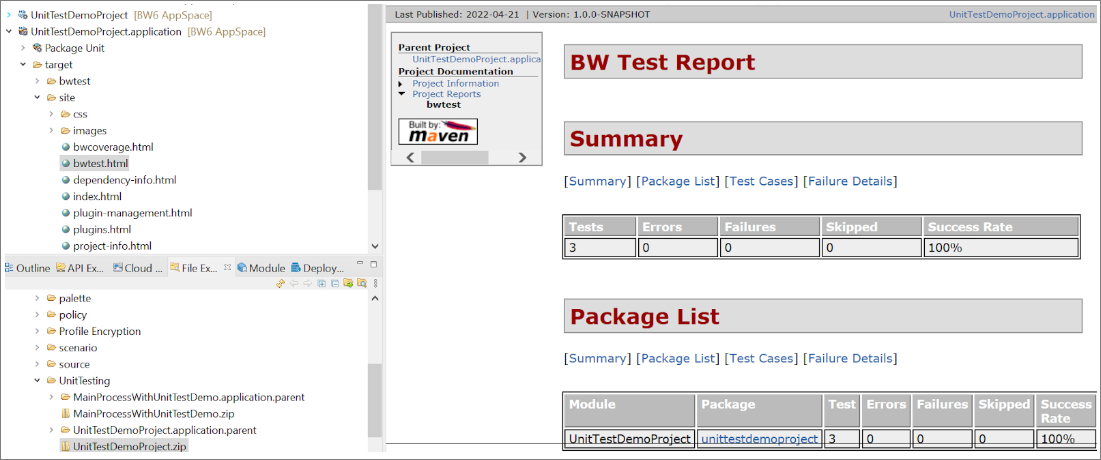Image resolution: width=1101 pixels, height=460 pixels.
Task: Click Test Cases link under Summary heading
Action: [x=761, y=181]
